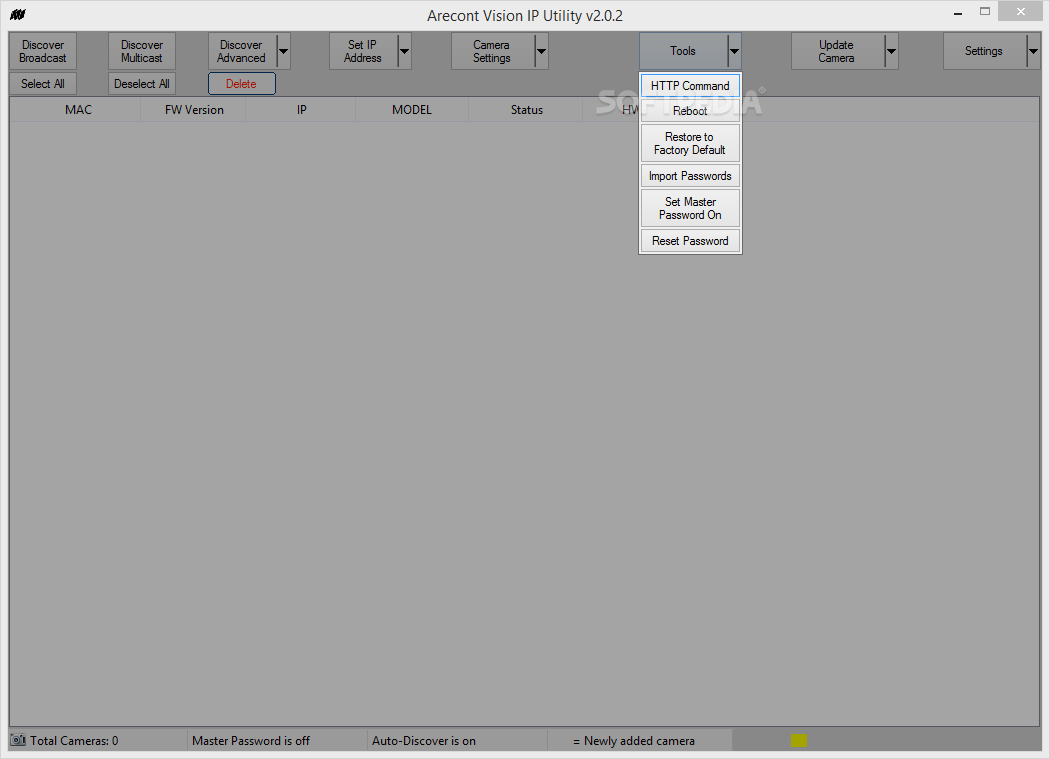Click Master Password is off status
Image resolution: width=1050 pixels, height=759 pixels.
pyautogui.click(x=251, y=741)
